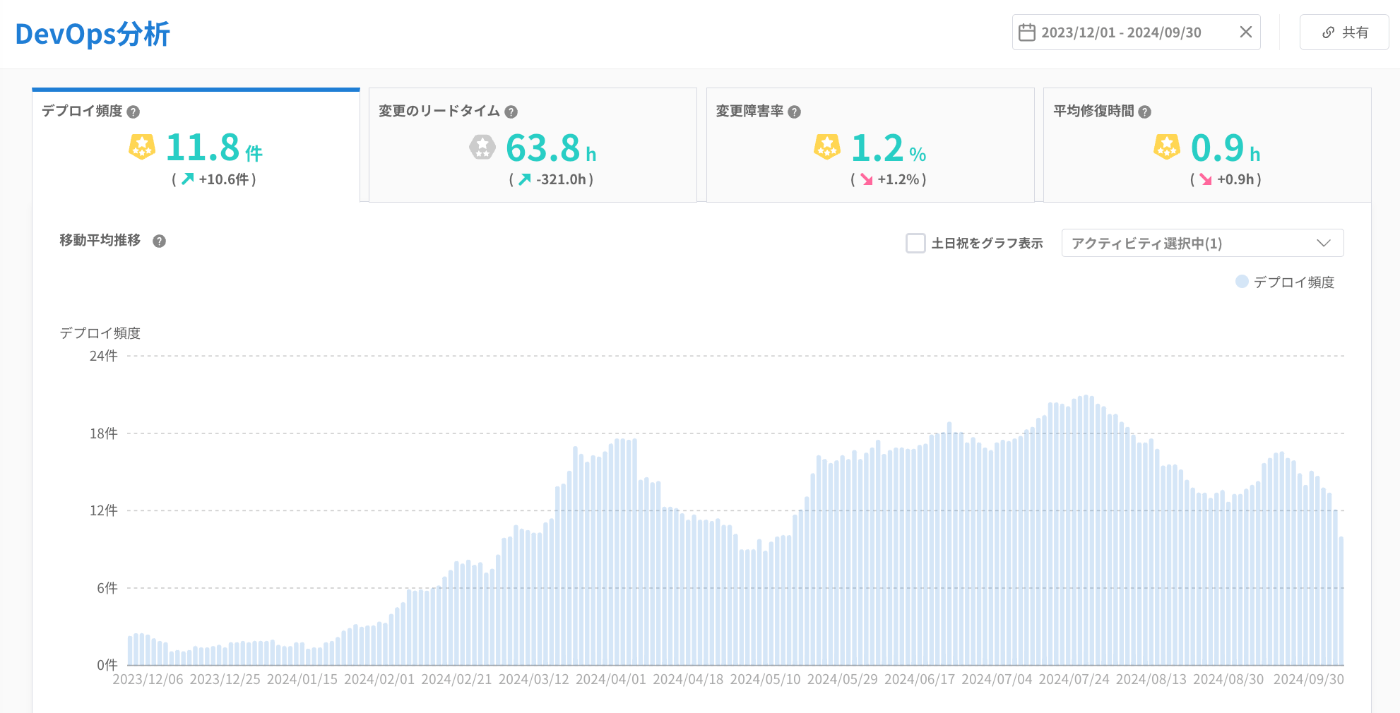Open the date range 2023/12/01 - 2024/09/30 field
Screen dimensions: 1400x713
coord(1136,32)
